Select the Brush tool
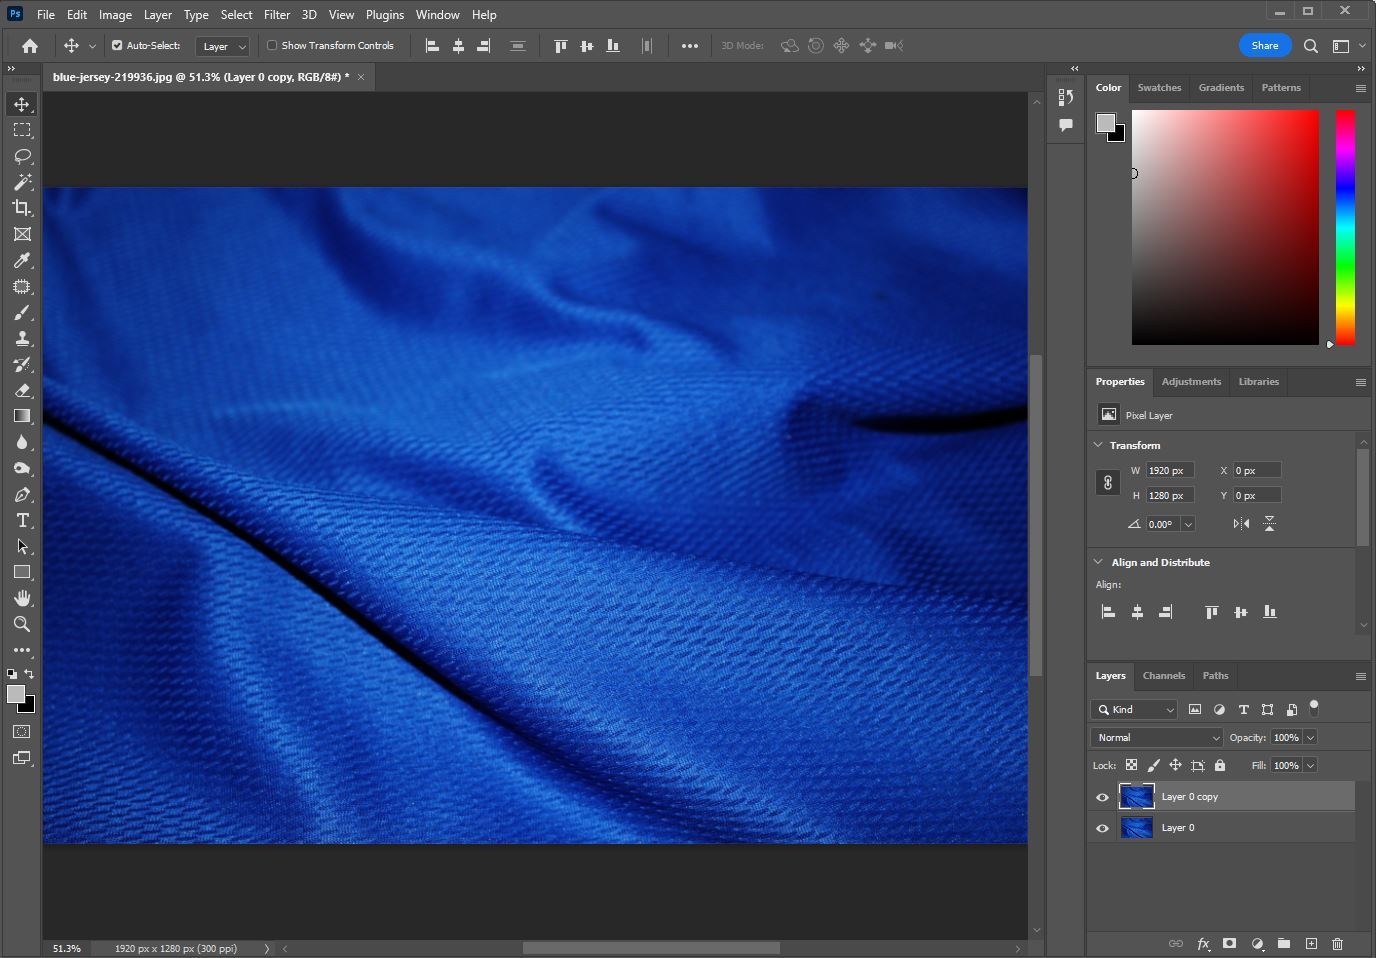 [x=22, y=312]
